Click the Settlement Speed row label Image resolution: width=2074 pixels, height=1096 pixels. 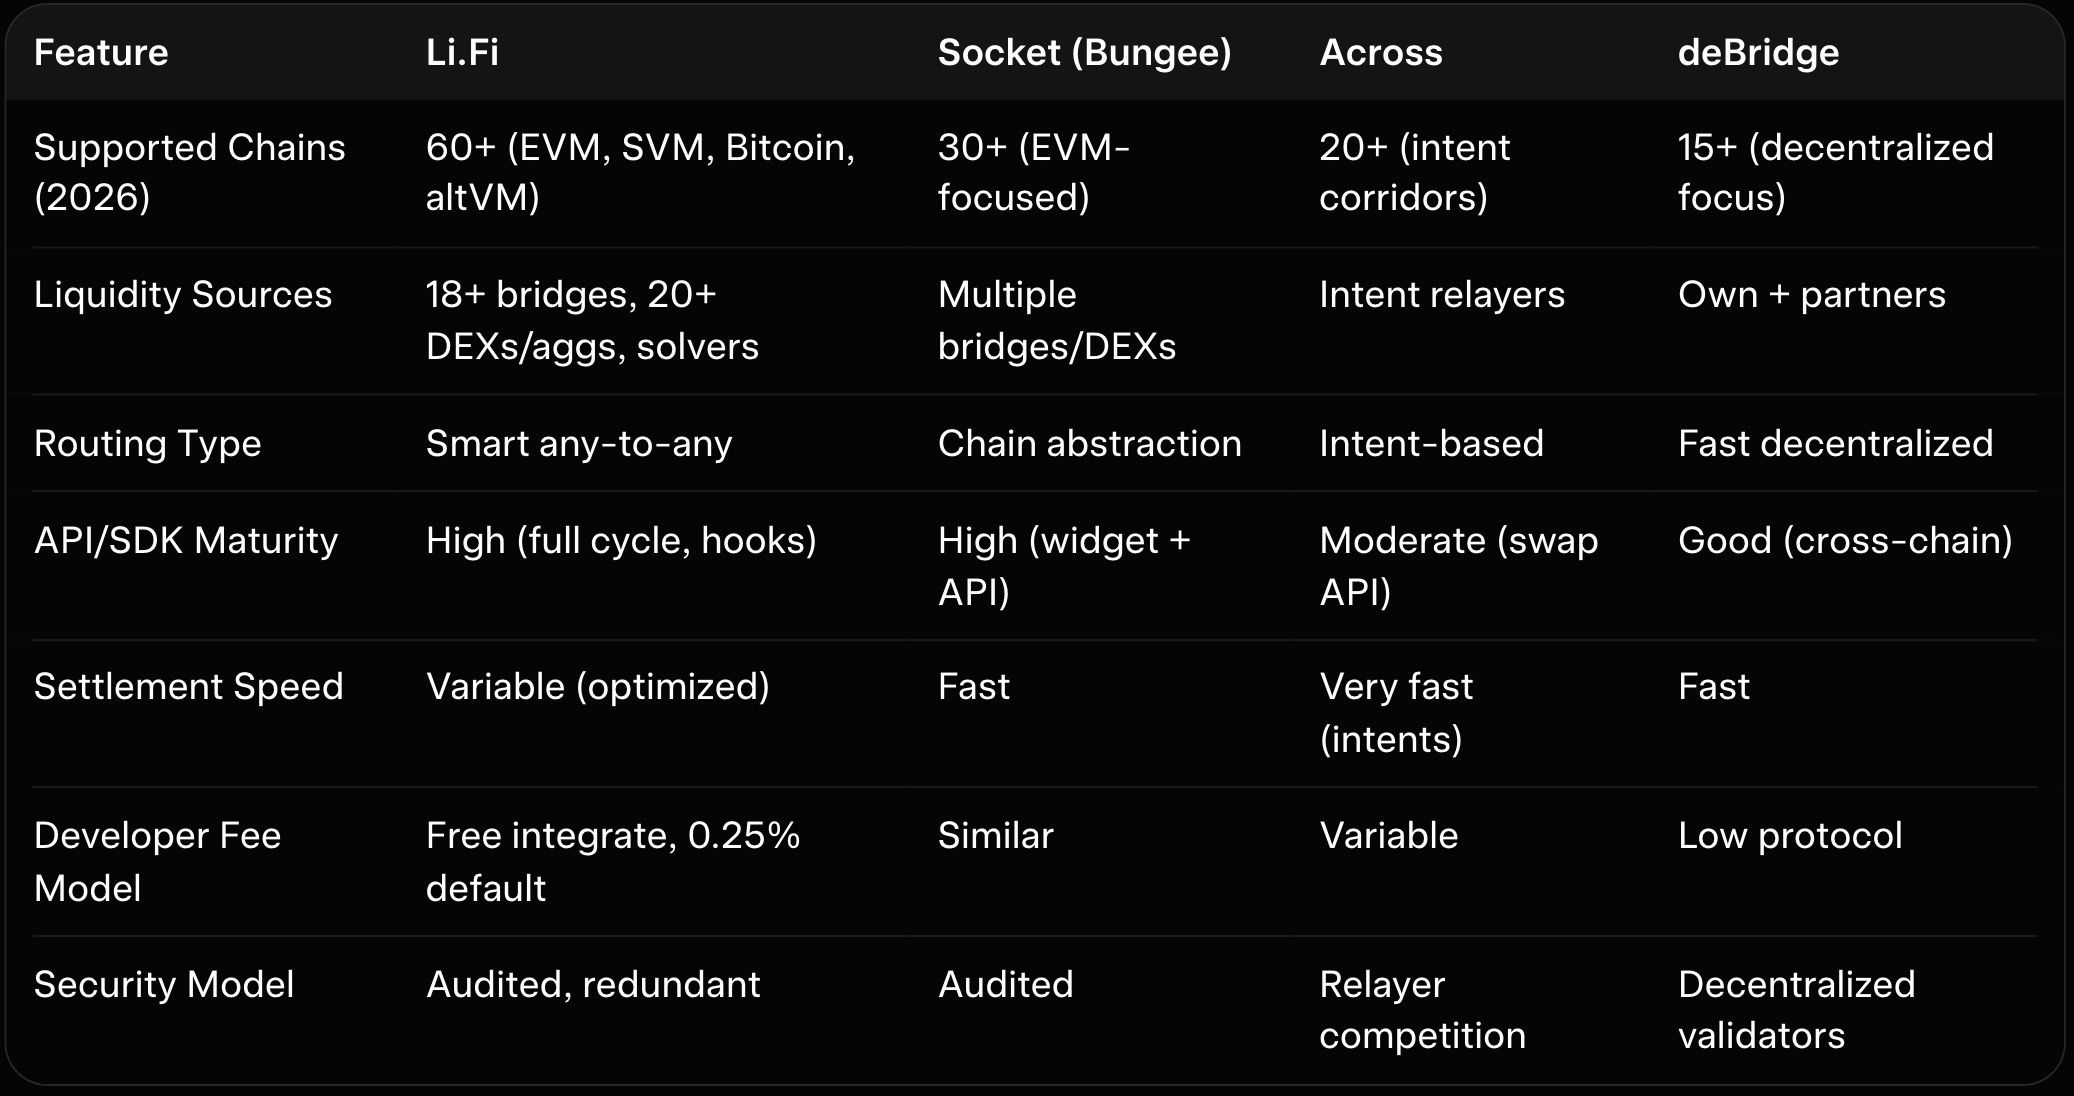pos(188,687)
